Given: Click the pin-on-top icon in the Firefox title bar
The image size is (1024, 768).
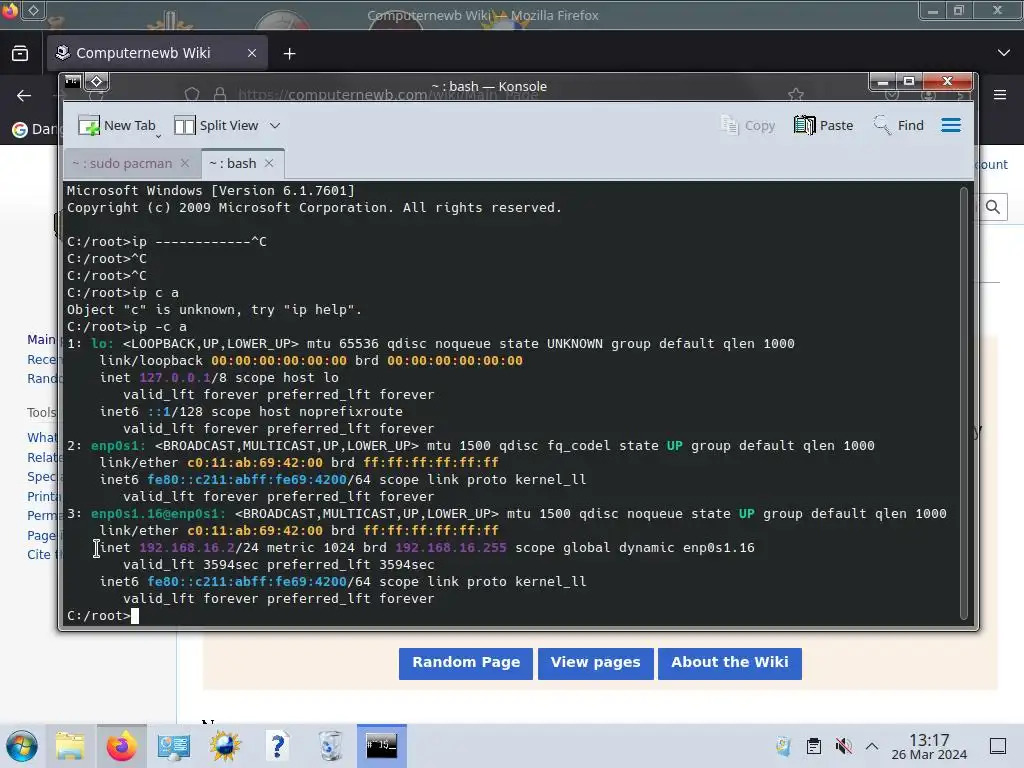Looking at the screenshot, I should [x=33, y=10].
